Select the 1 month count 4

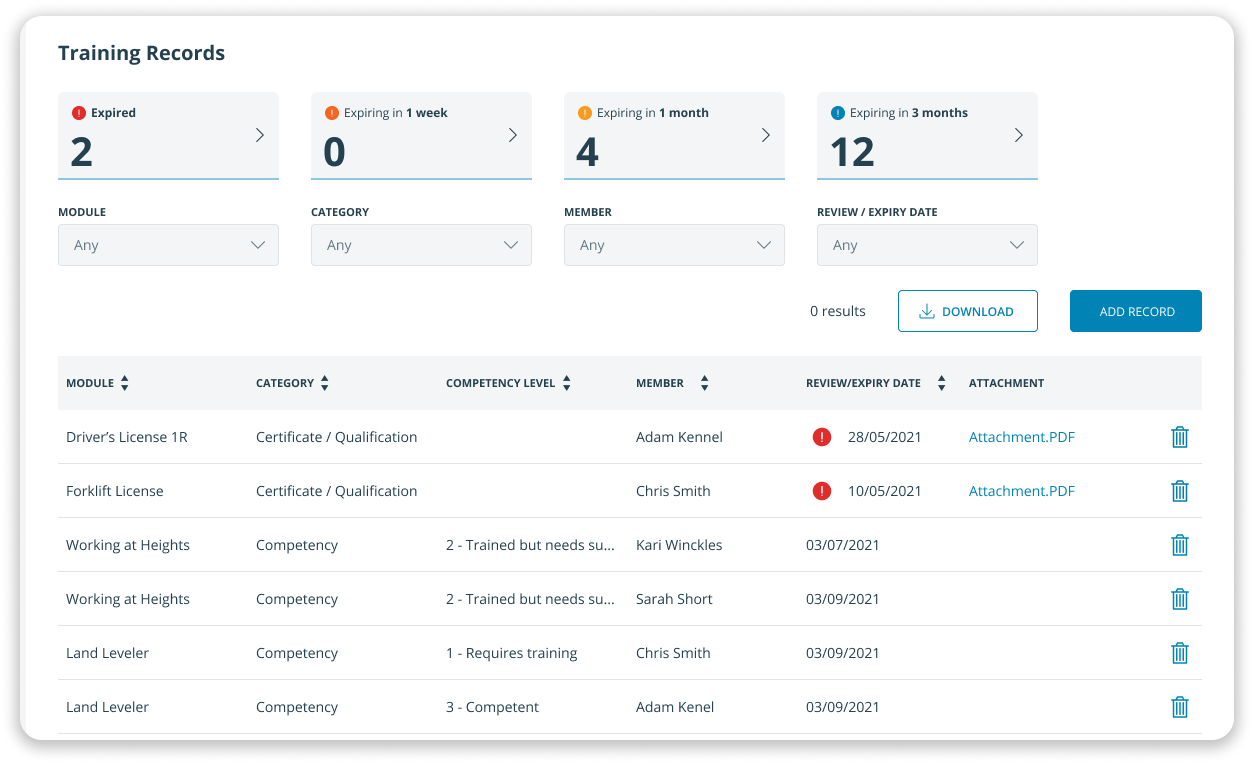click(x=588, y=152)
